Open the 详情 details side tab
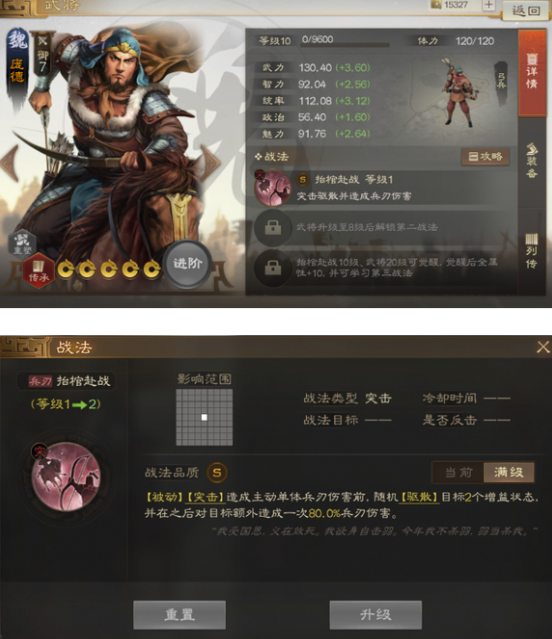This screenshot has height=639, width=552. (x=532, y=72)
